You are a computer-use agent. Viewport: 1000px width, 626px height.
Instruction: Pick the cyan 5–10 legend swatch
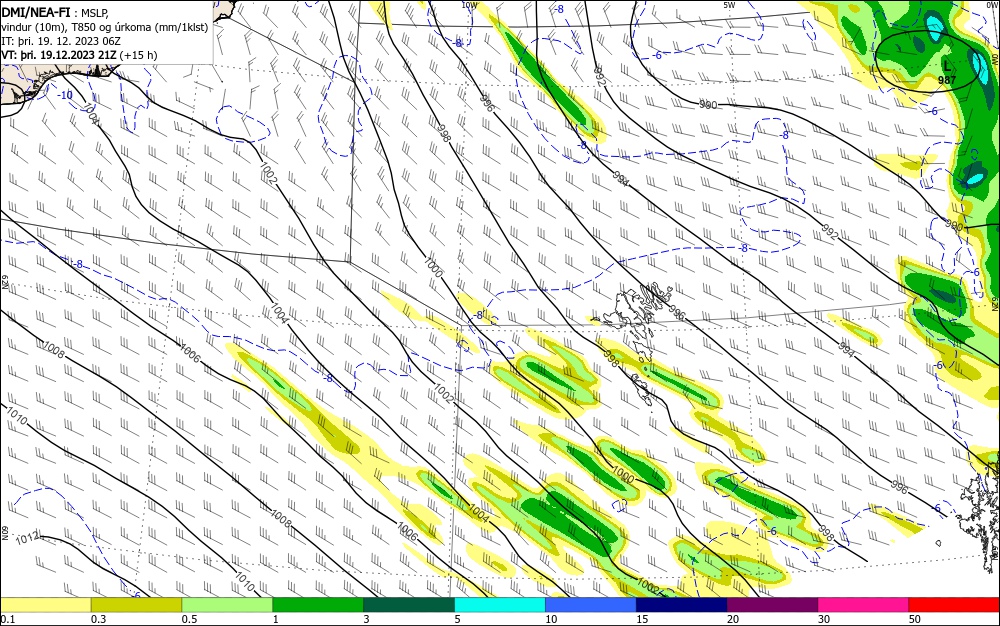pos(500,605)
